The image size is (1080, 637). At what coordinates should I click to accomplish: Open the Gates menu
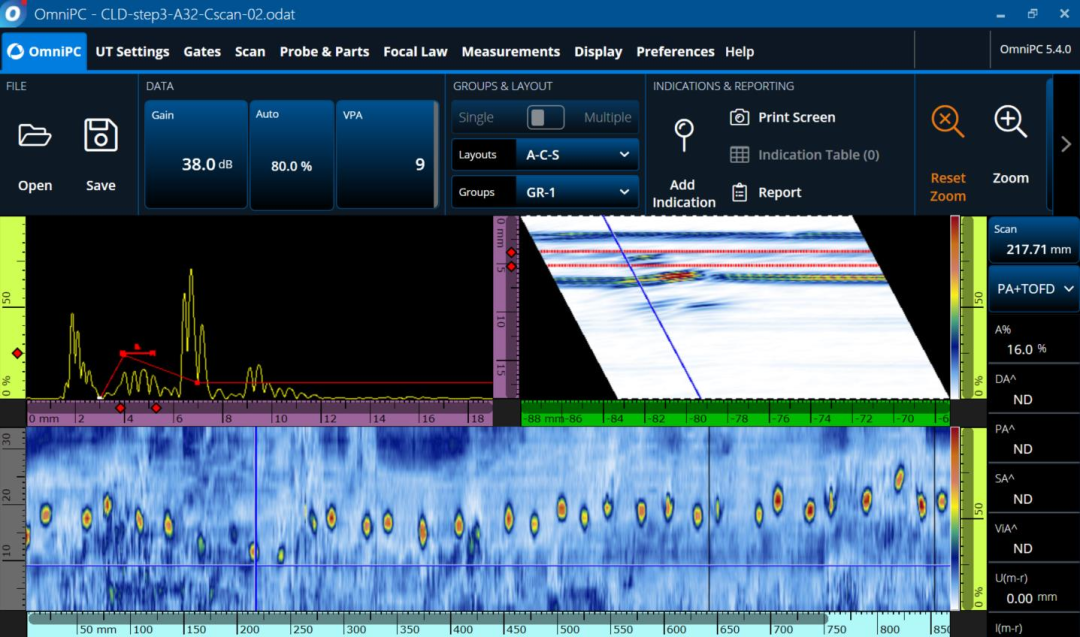tap(202, 52)
